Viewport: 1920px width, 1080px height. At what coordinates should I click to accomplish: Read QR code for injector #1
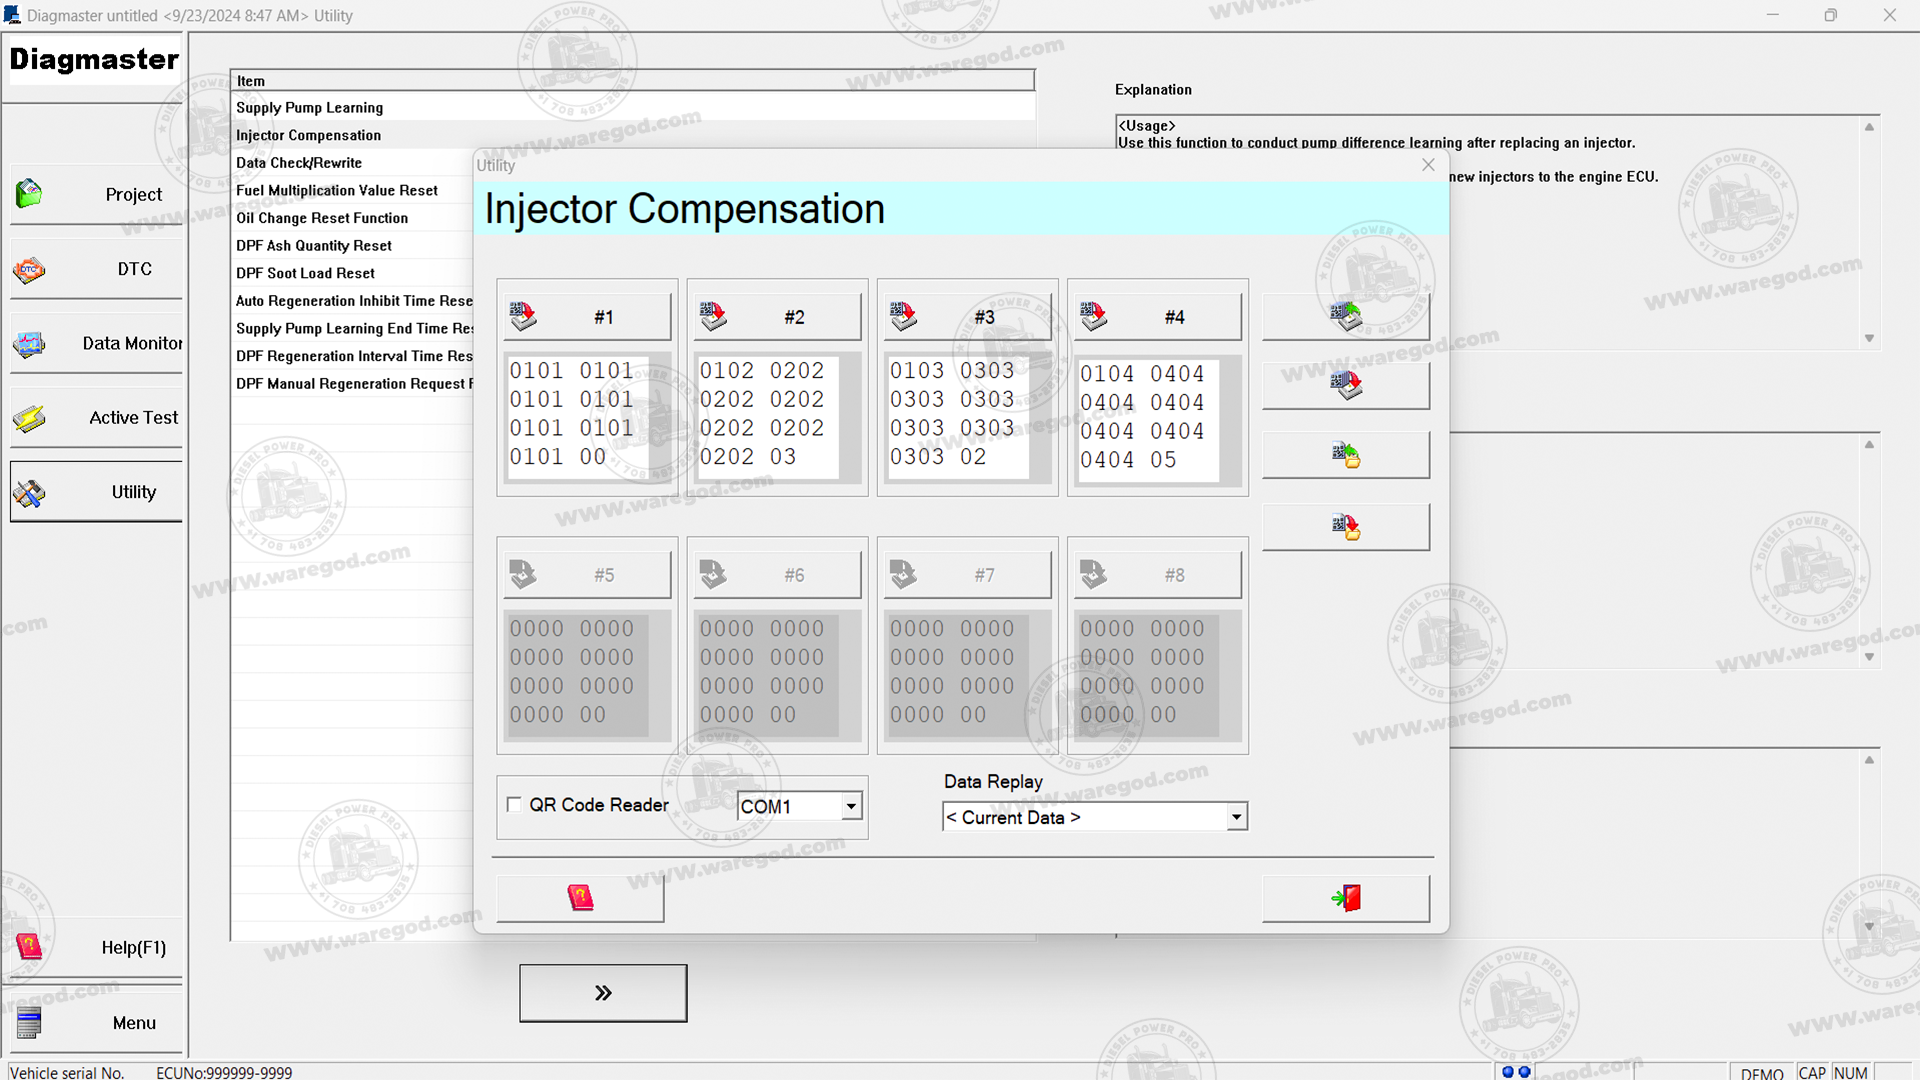coord(523,314)
